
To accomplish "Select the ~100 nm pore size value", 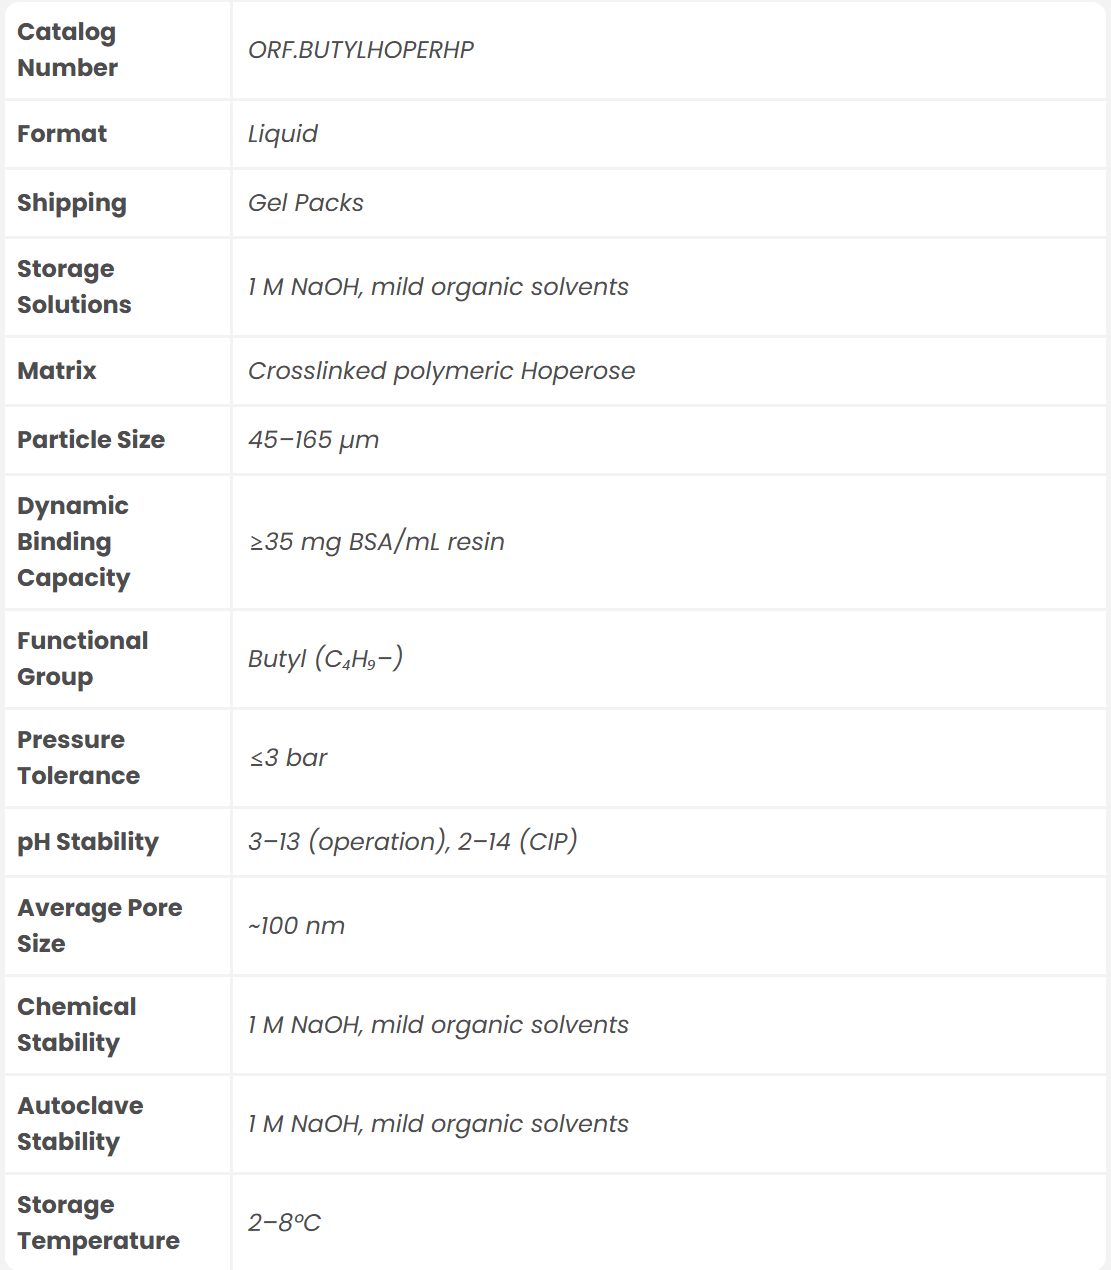I will [x=296, y=926].
